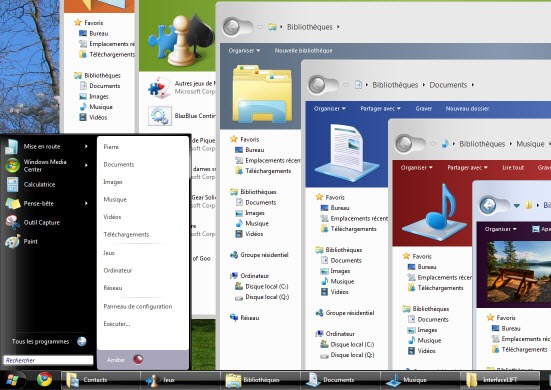Click the large Libraries folder icon

pyautogui.click(x=262, y=94)
